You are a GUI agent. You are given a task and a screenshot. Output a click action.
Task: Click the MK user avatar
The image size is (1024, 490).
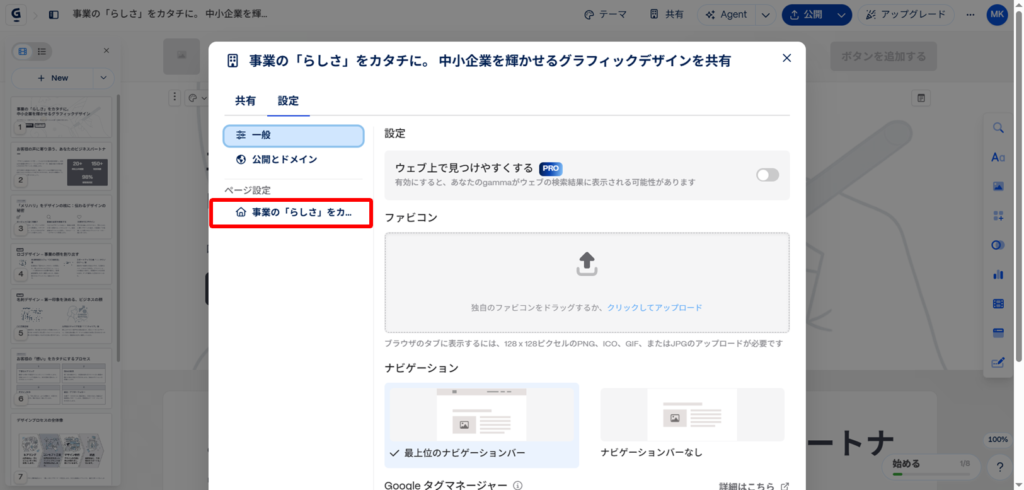997,15
